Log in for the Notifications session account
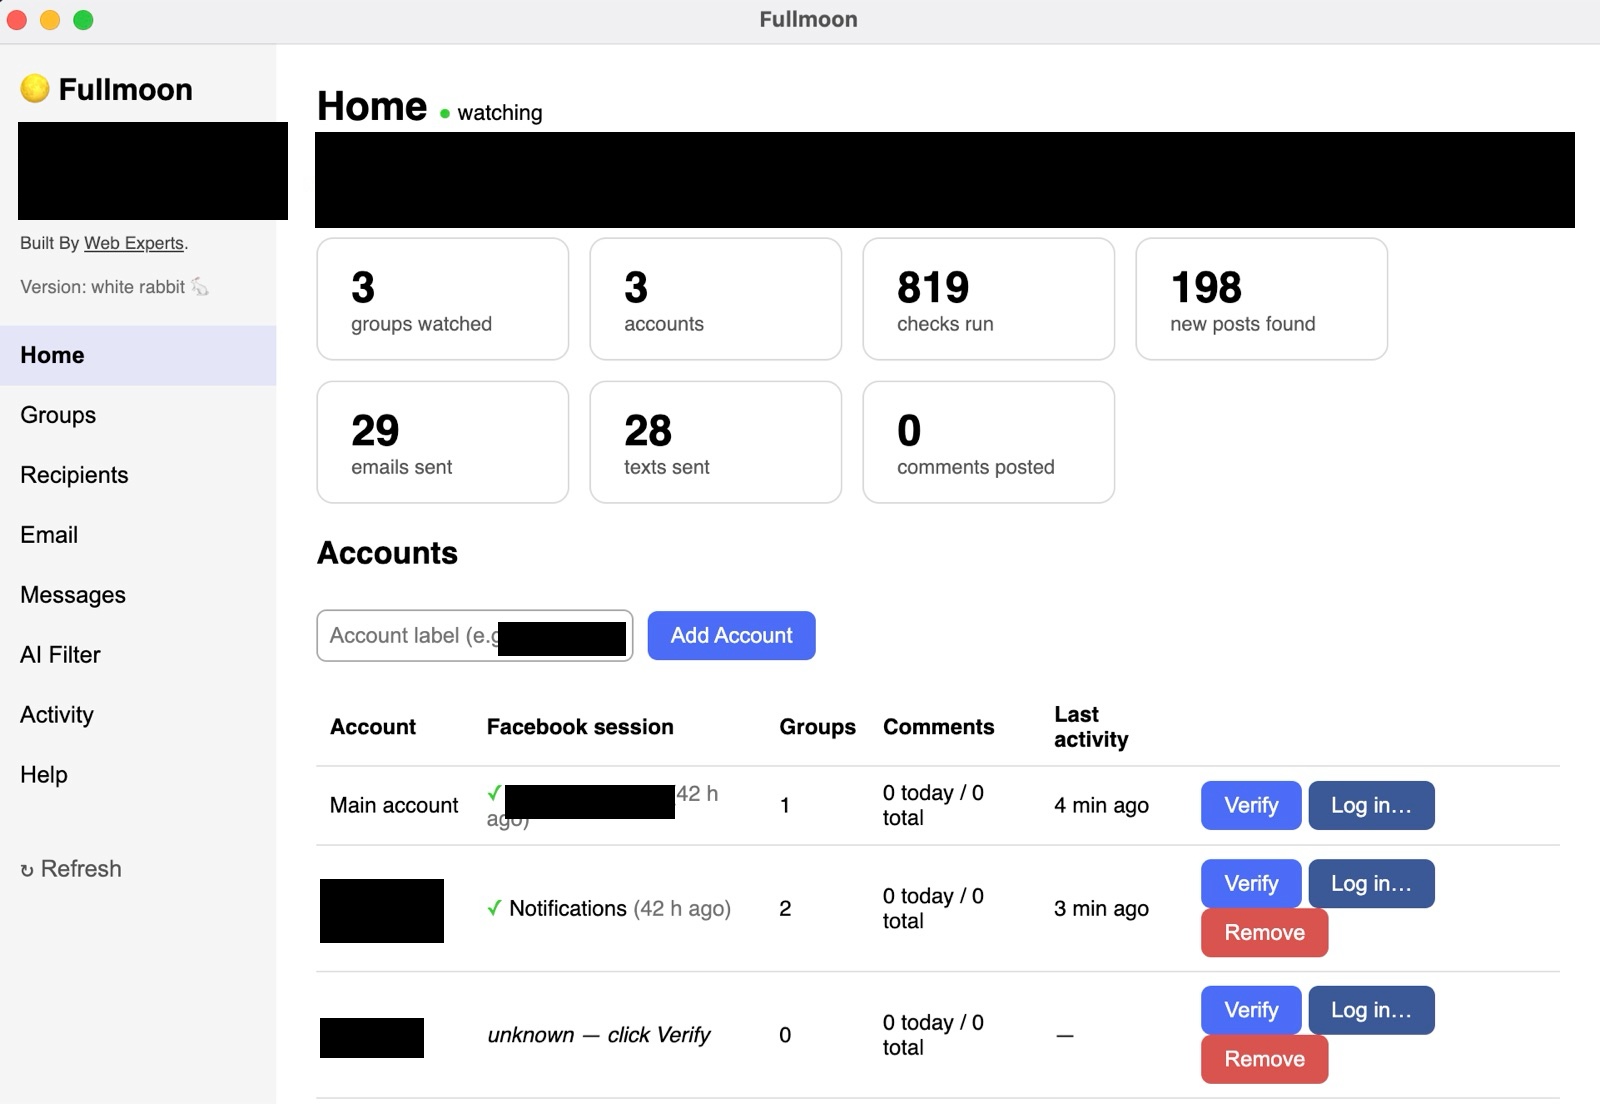The height and width of the screenshot is (1104, 1600). [x=1371, y=883]
